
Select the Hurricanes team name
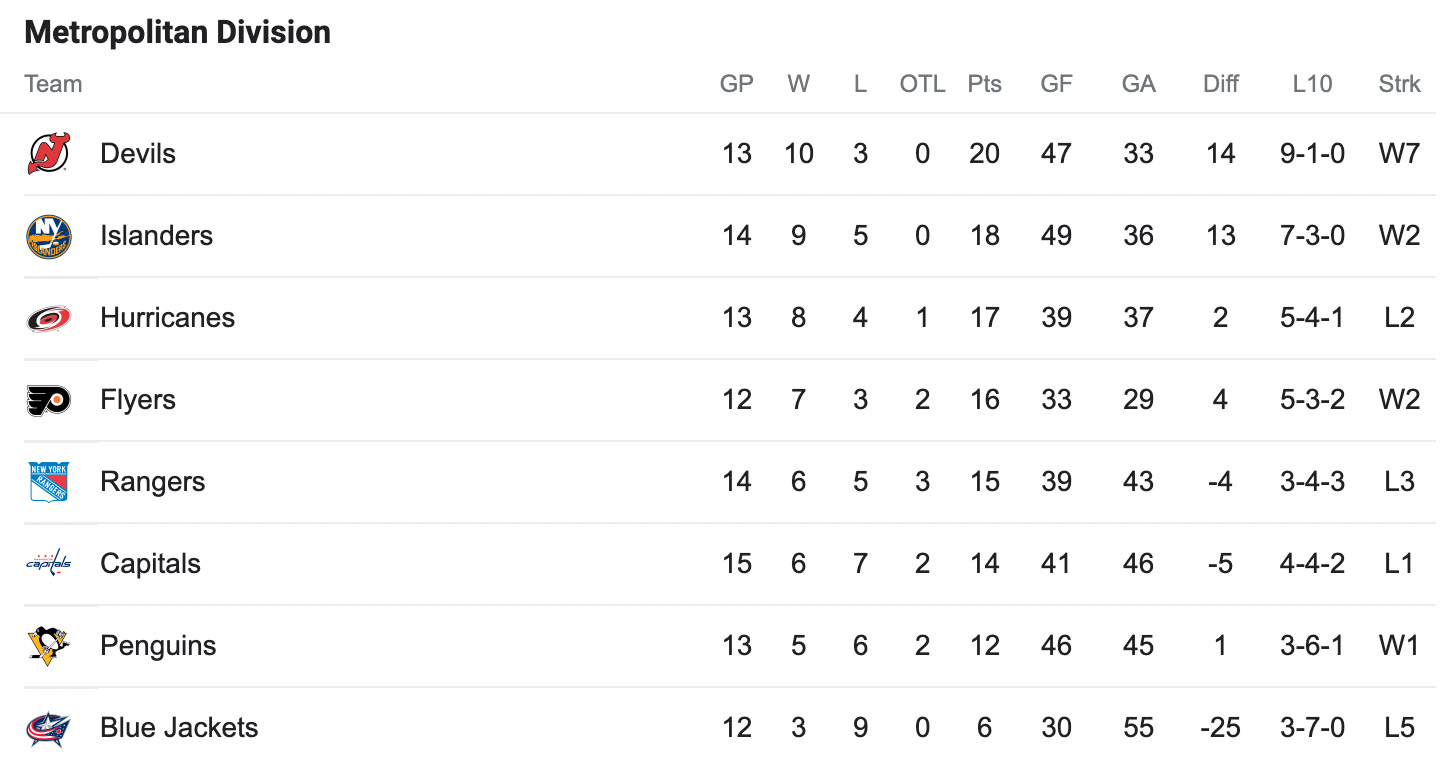pos(168,318)
